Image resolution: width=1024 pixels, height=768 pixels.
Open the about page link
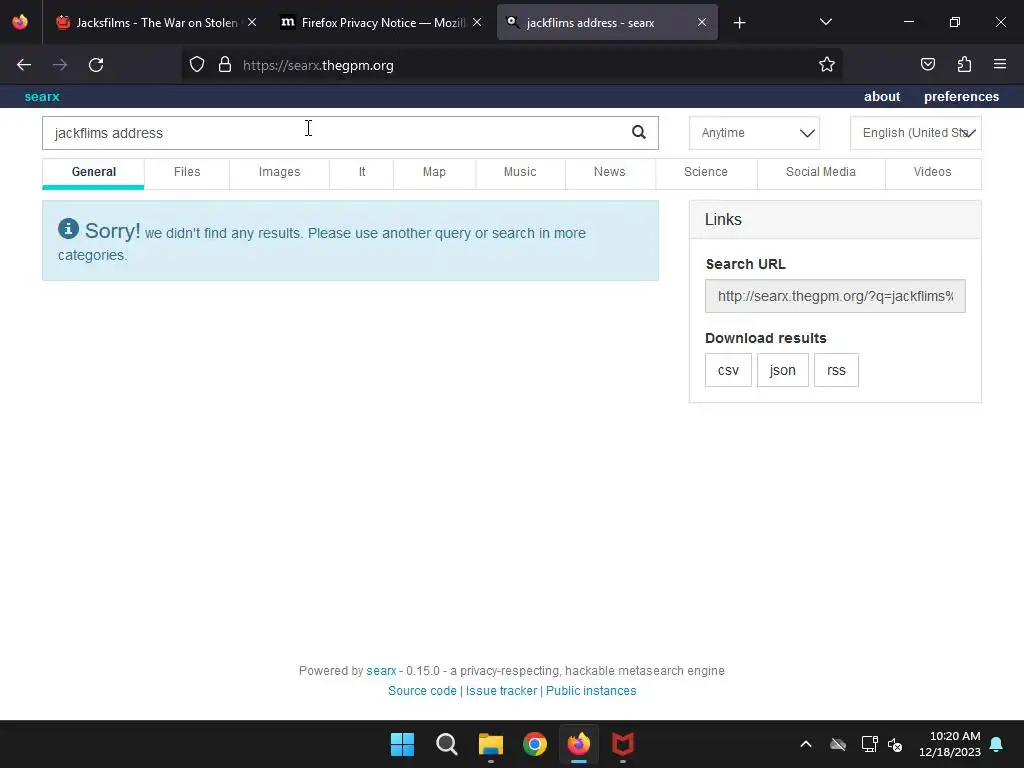[x=882, y=97]
